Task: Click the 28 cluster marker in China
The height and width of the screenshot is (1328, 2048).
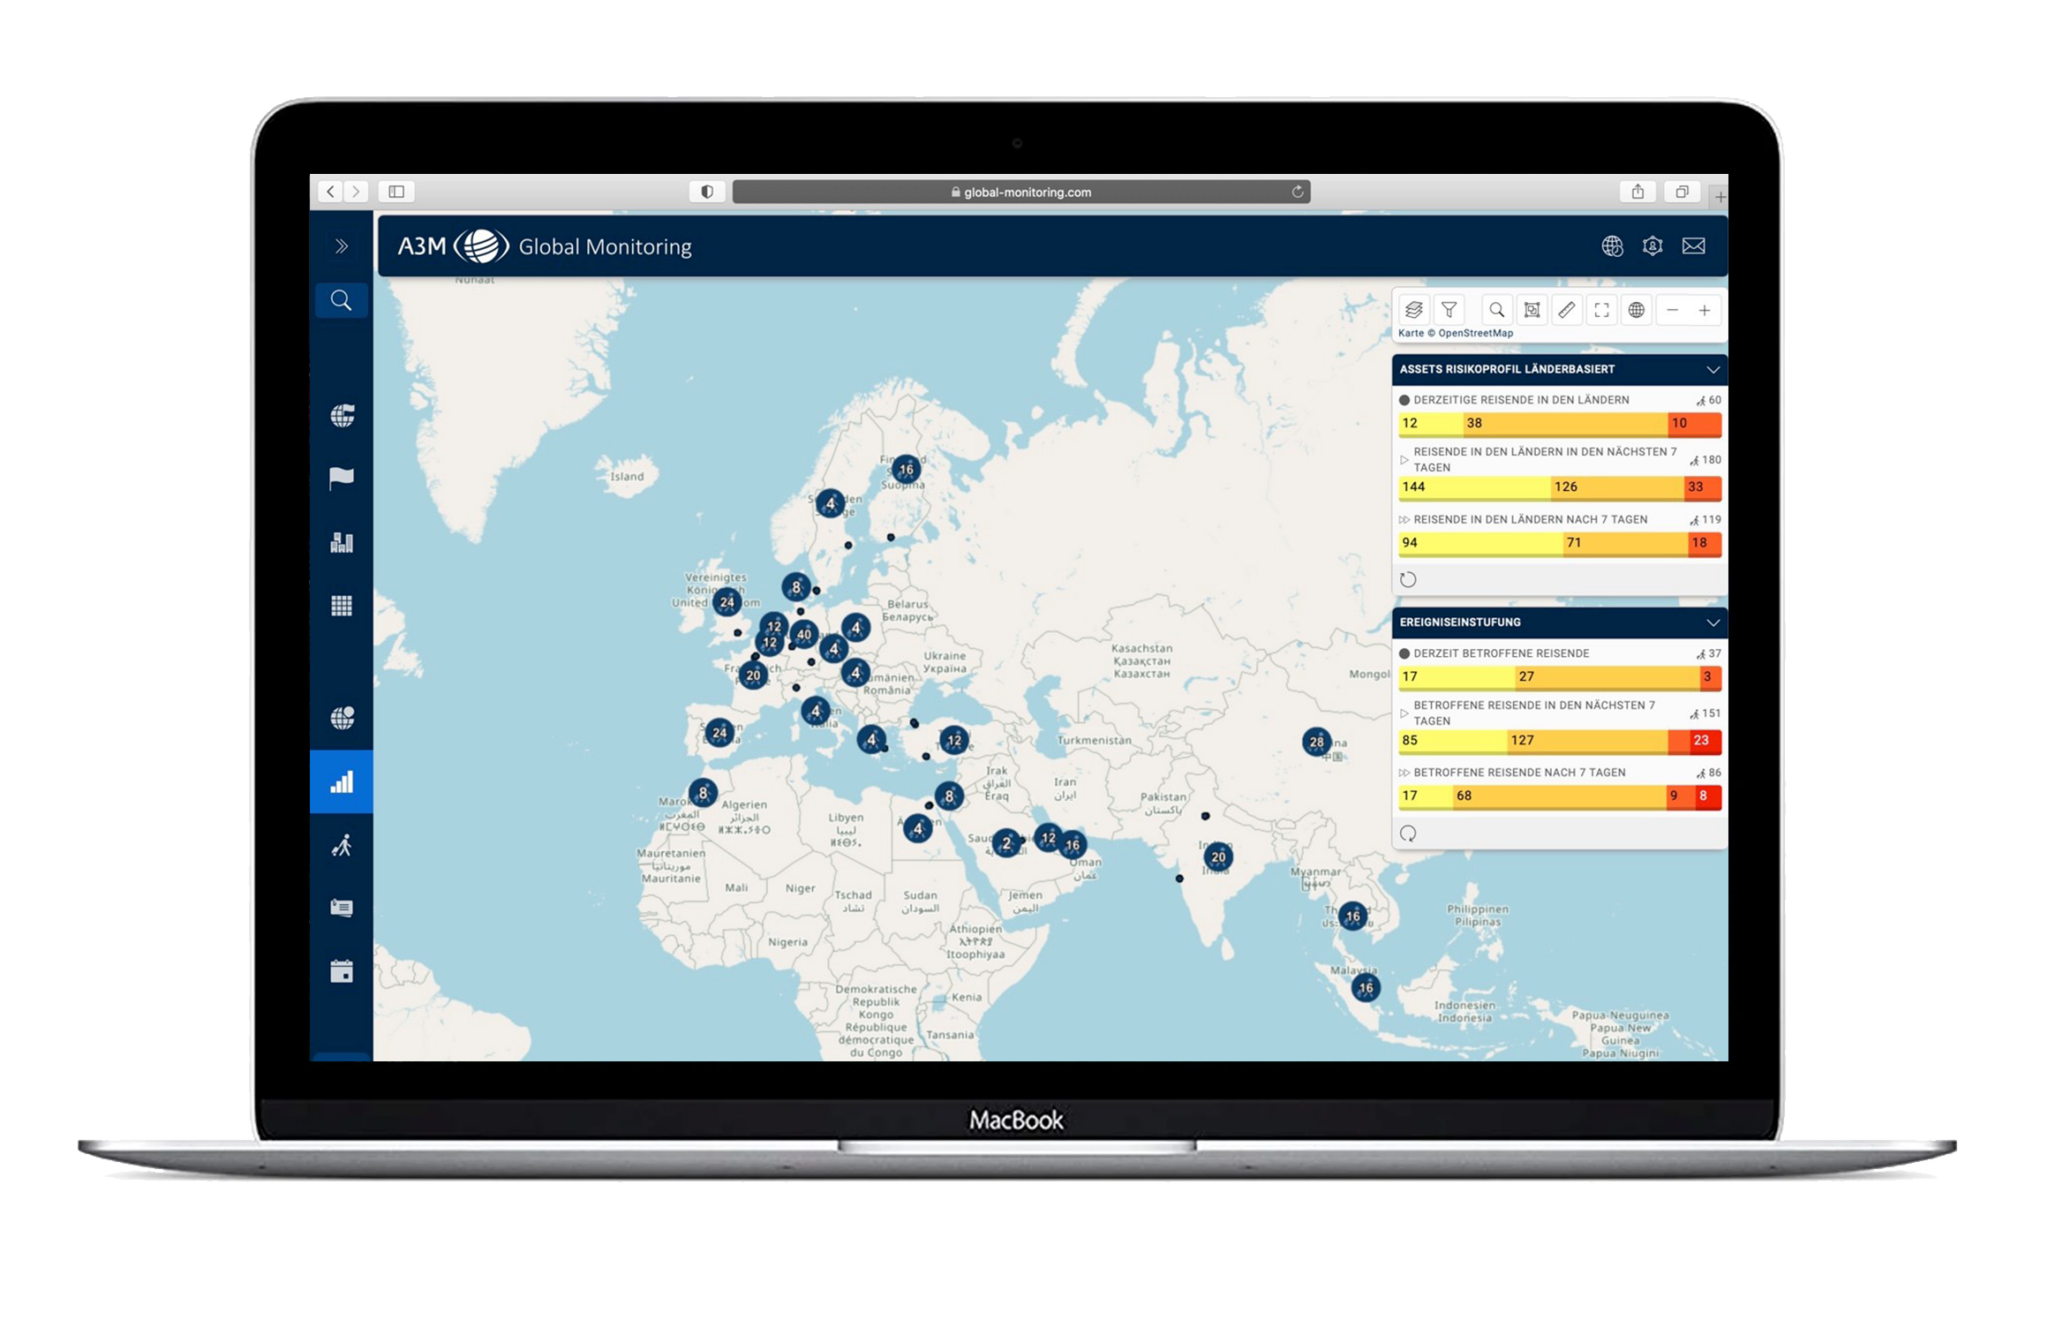Action: [x=1317, y=741]
